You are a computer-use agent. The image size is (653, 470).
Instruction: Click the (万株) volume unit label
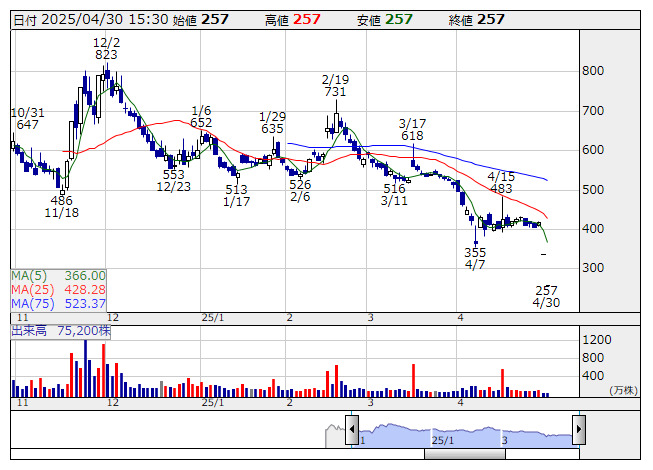coord(623,390)
